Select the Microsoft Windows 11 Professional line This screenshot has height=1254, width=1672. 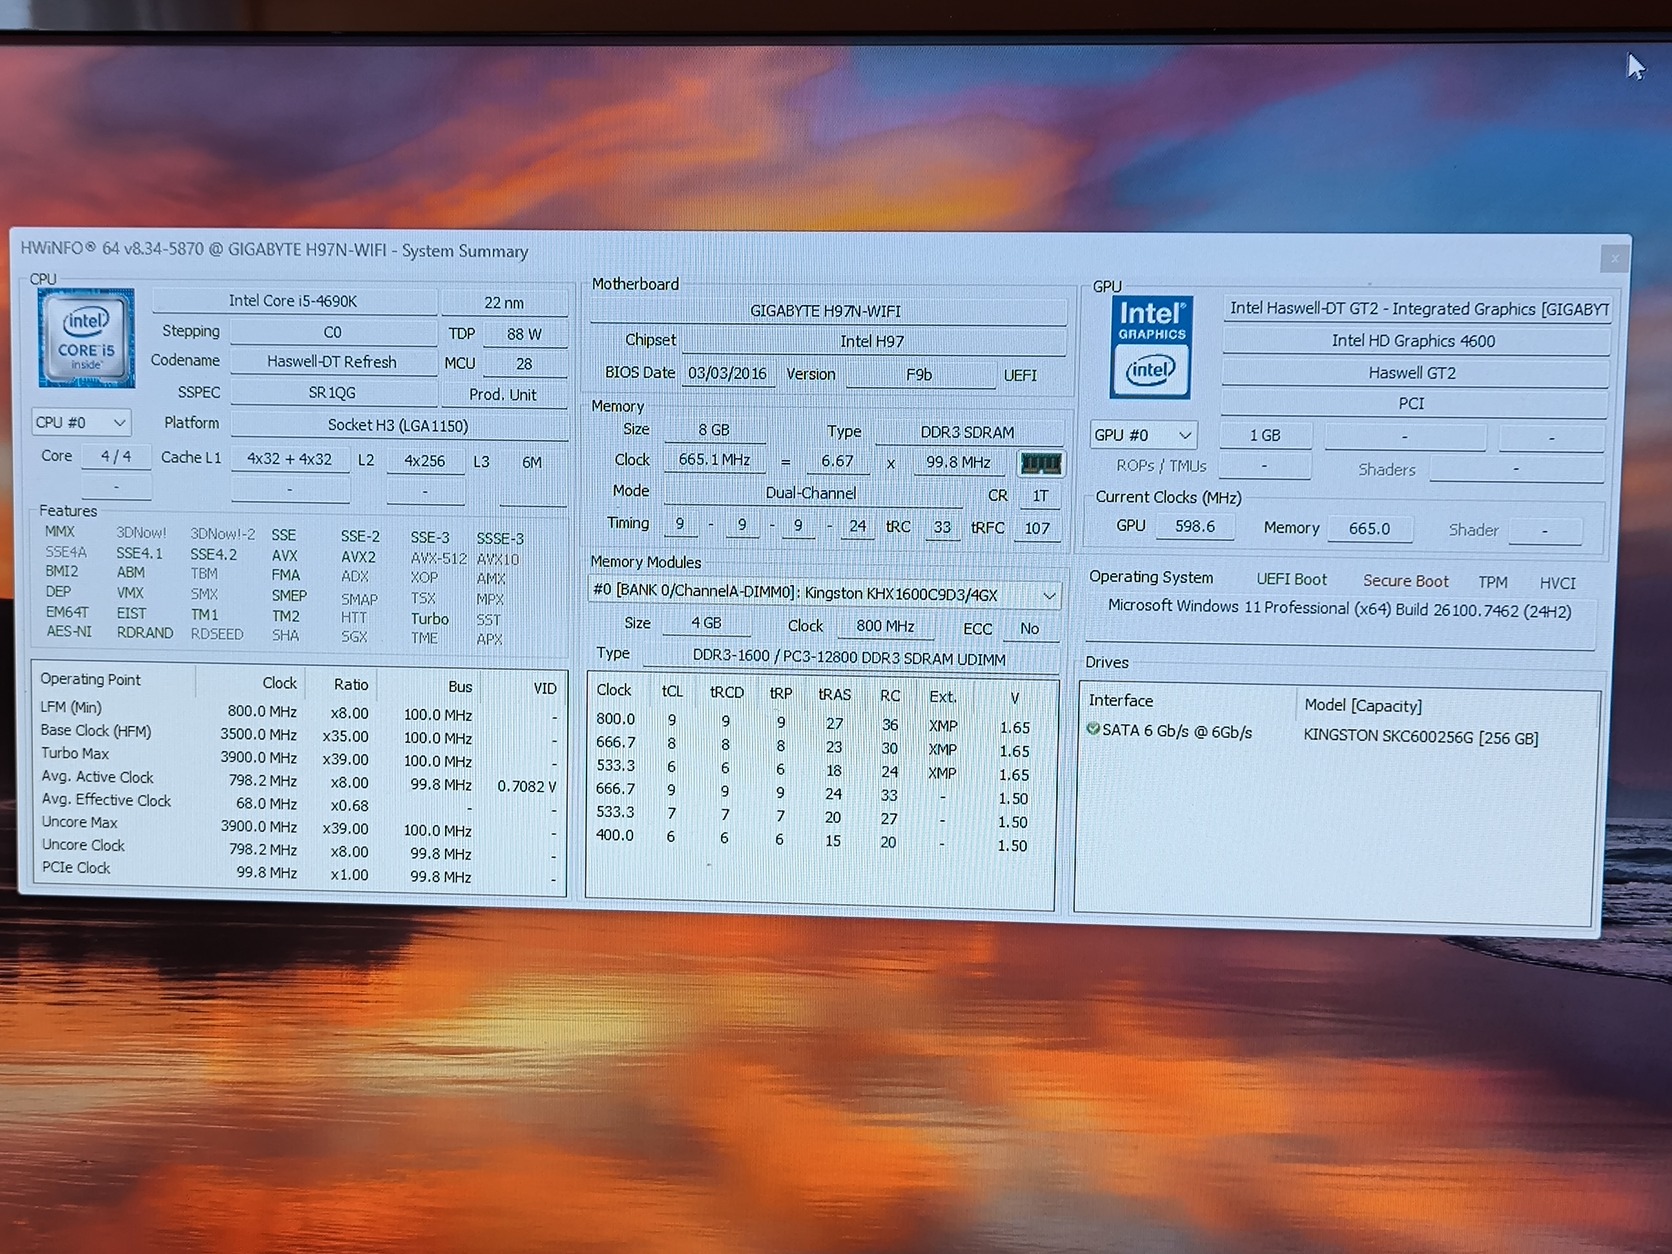tap(1339, 609)
